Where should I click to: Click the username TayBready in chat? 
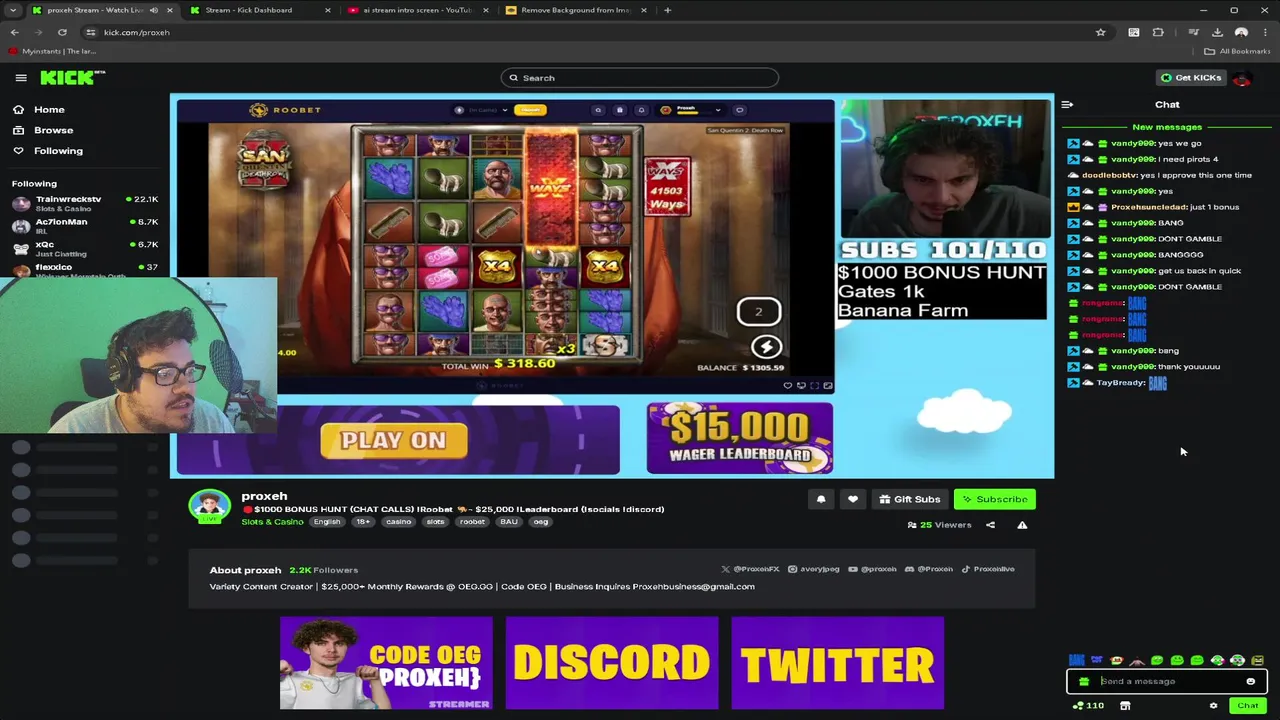click(x=1119, y=383)
